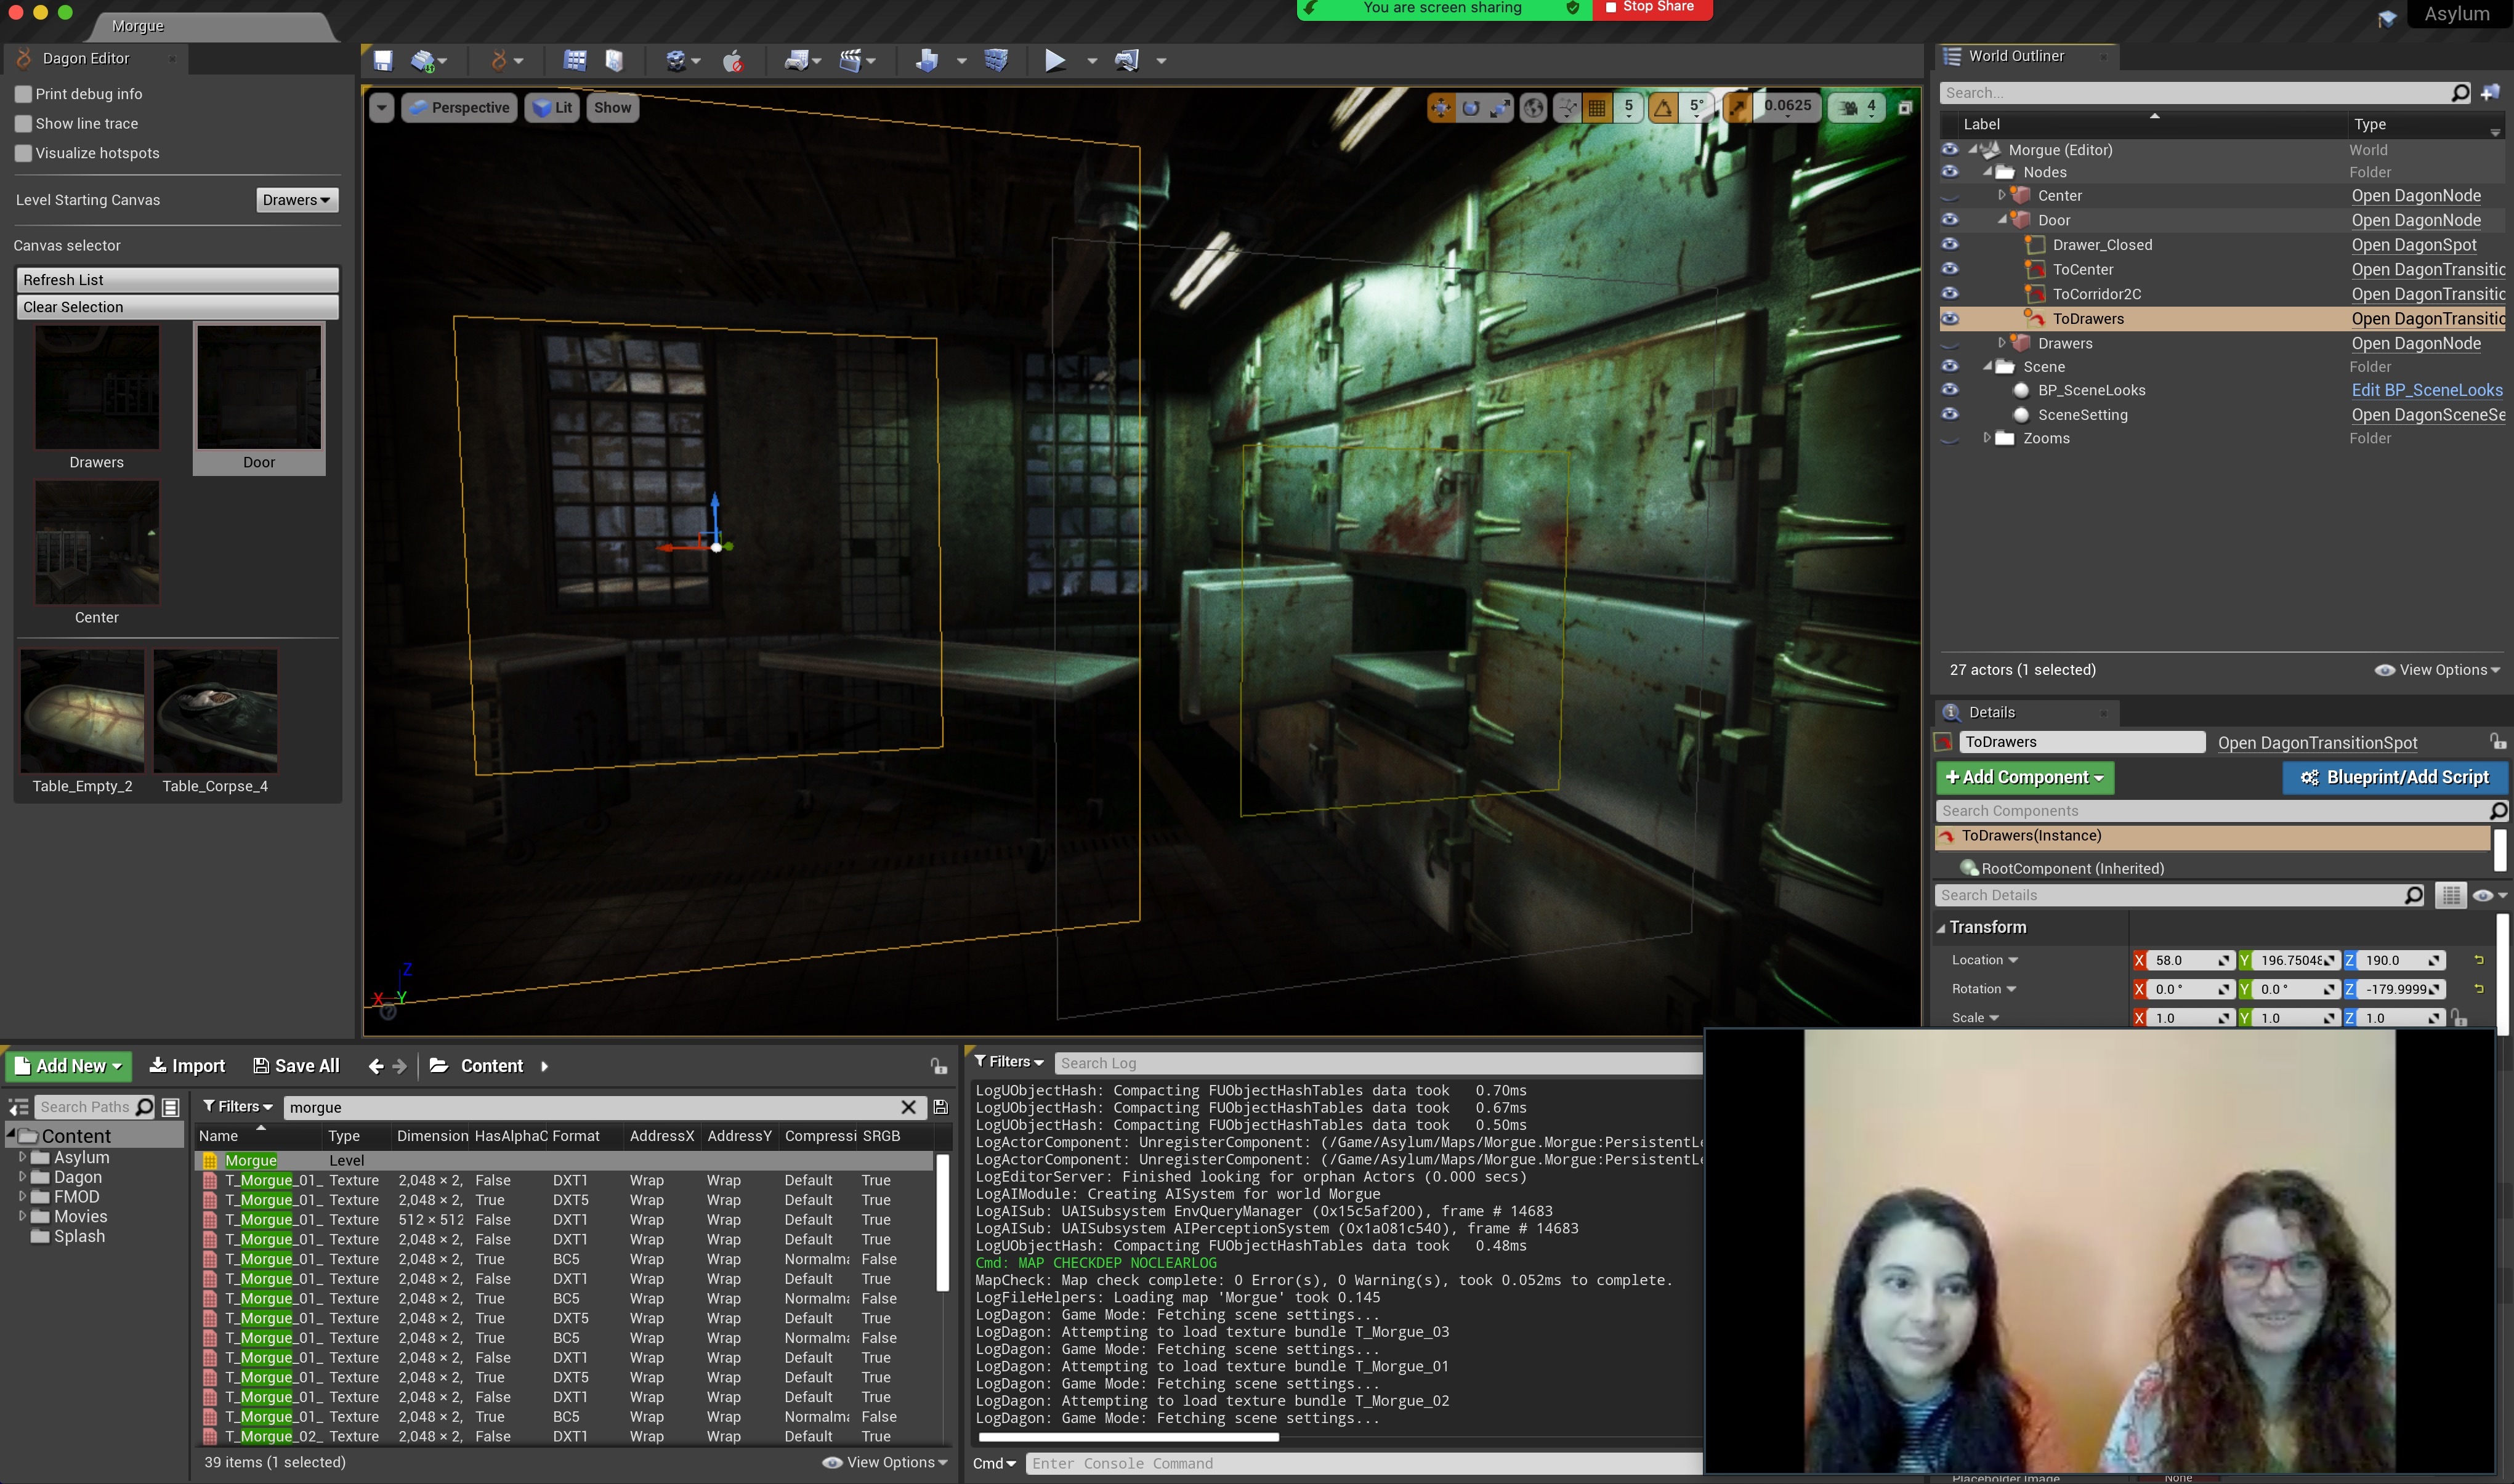Click the Refresh List button

click(177, 280)
